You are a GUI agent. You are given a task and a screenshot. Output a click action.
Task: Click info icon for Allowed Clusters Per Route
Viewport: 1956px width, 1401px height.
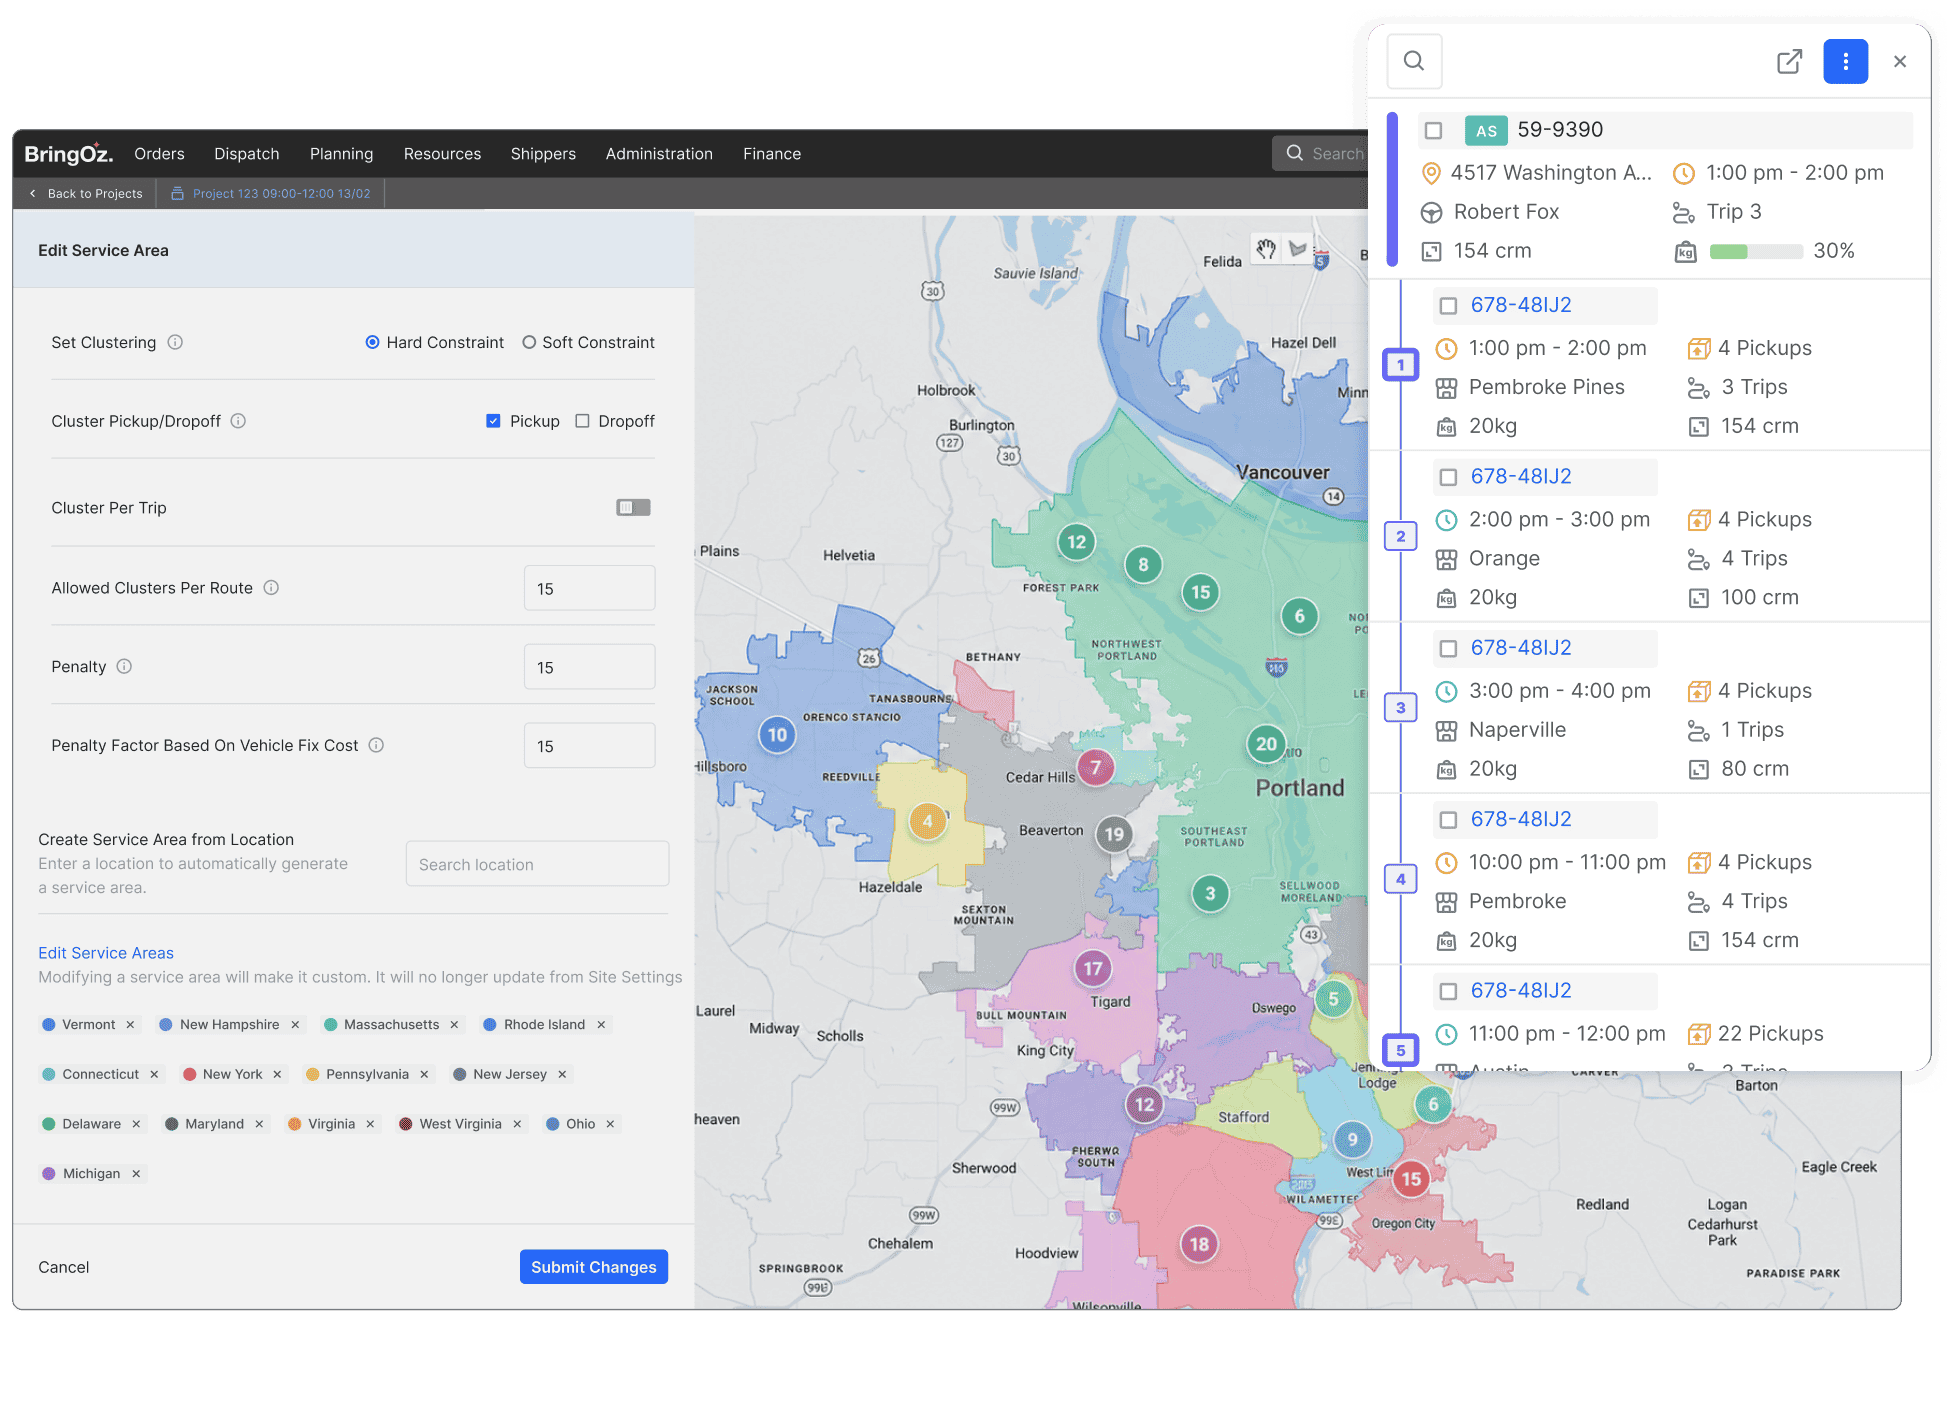pos(271,588)
